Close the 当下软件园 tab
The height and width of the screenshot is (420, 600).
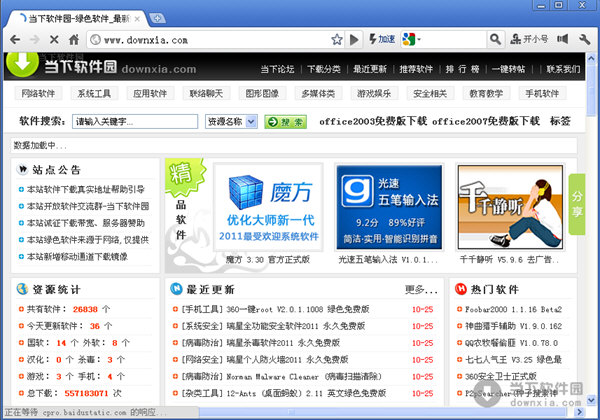point(137,18)
